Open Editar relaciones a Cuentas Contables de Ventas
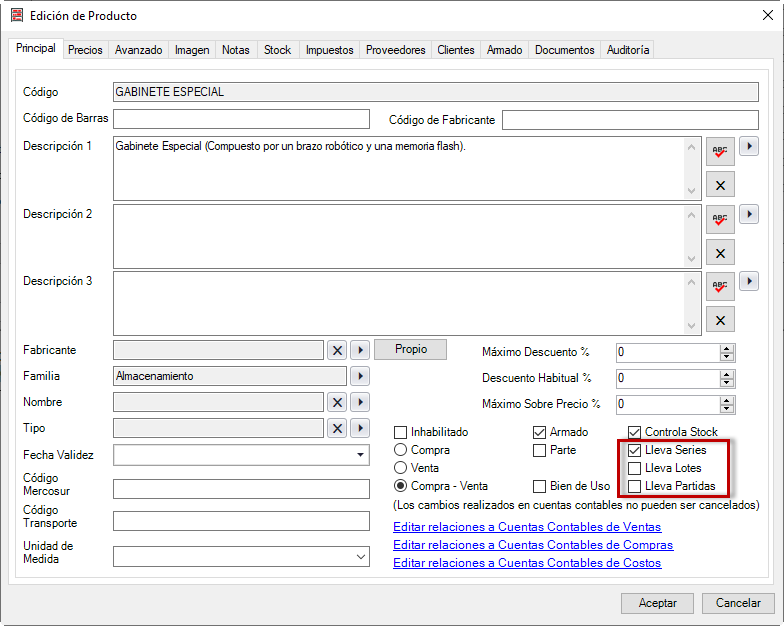This screenshot has height=626, width=784. click(527, 527)
